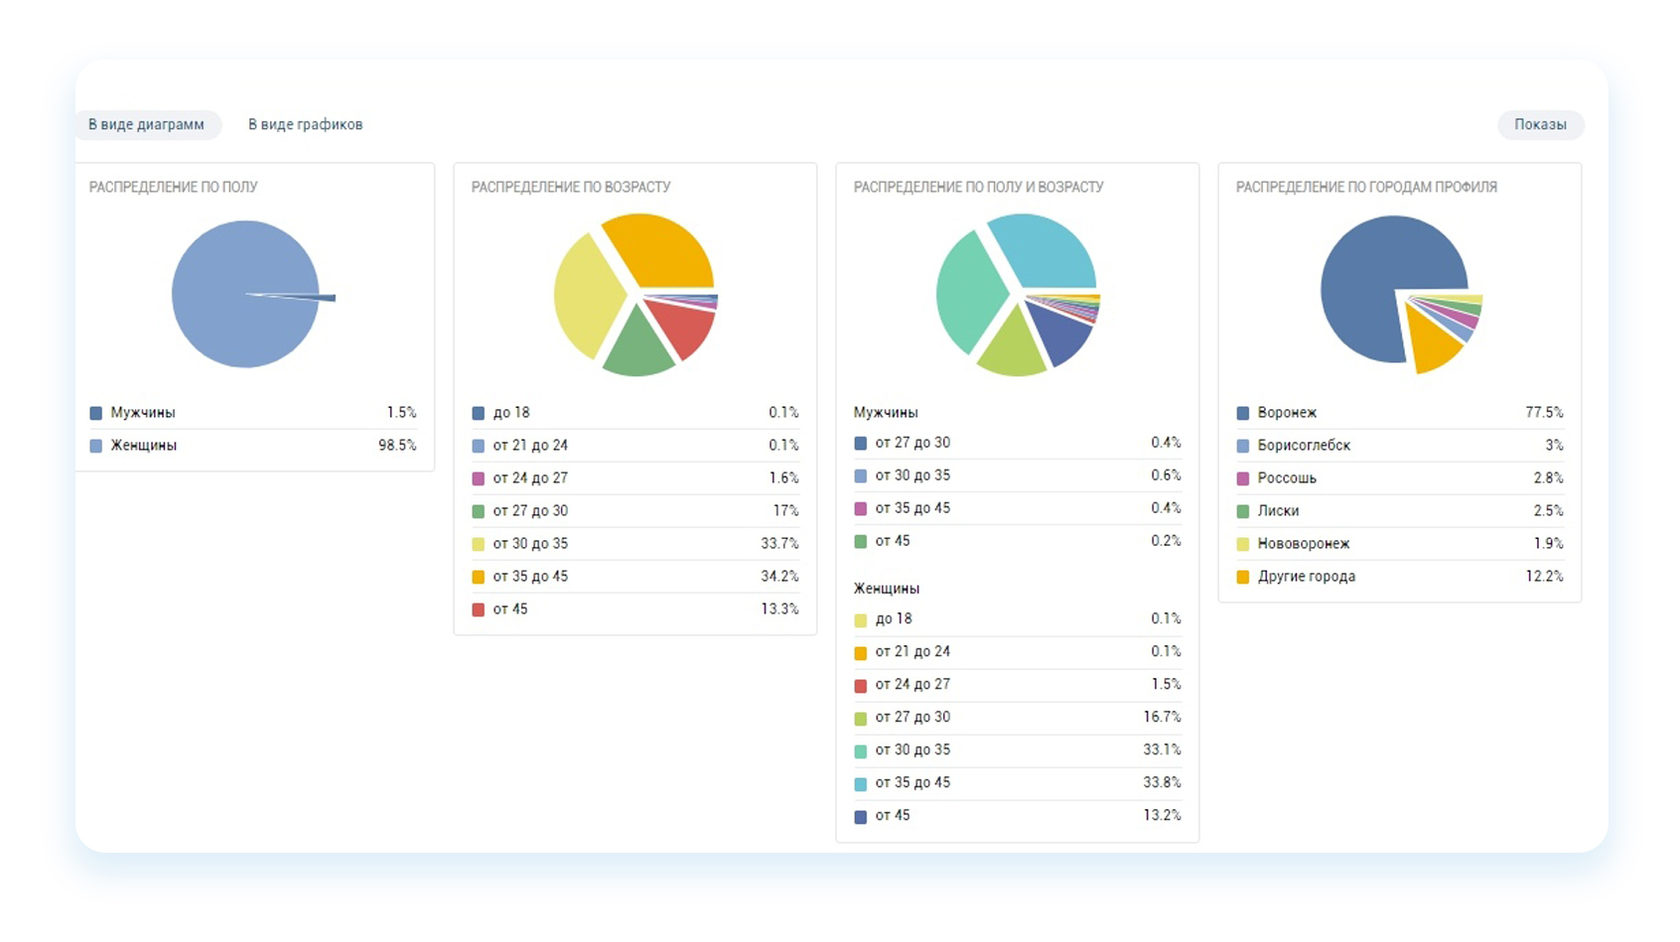Click the 'до 18' swatch in age legend
The image size is (1680, 942).
tap(478, 413)
